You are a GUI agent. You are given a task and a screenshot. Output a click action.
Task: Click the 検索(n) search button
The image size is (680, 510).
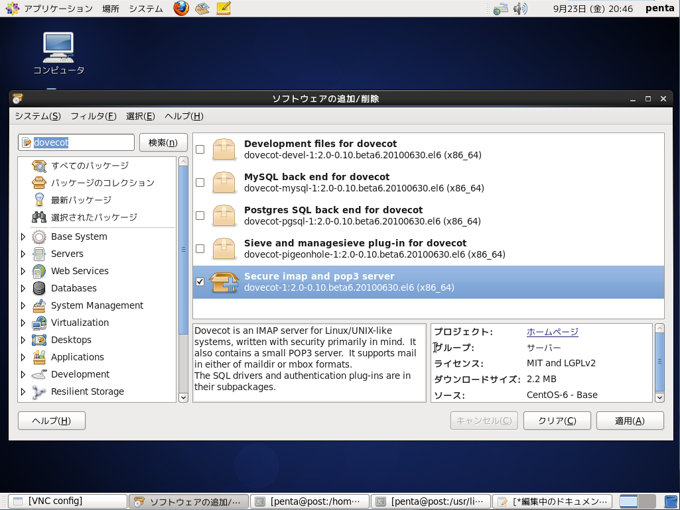[x=163, y=142]
